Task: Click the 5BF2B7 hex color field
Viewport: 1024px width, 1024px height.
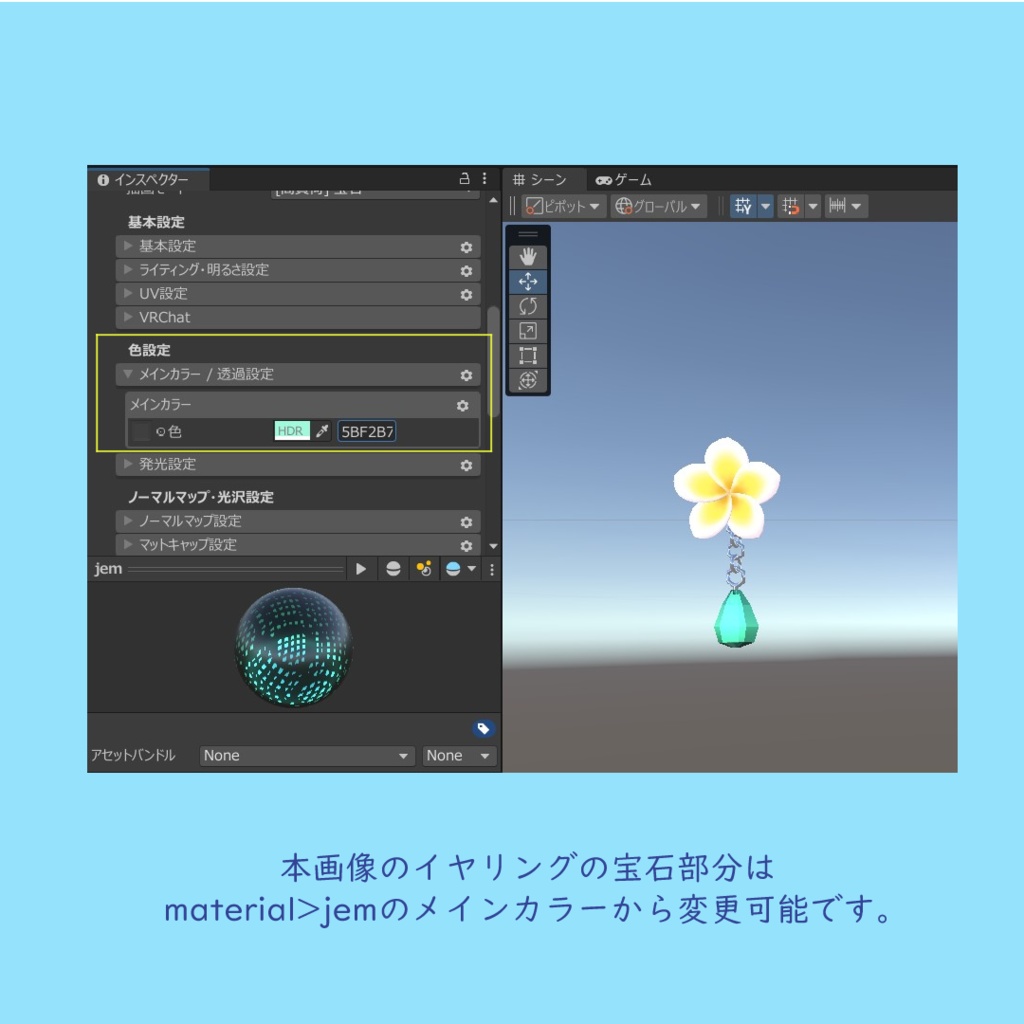Action: click(367, 431)
